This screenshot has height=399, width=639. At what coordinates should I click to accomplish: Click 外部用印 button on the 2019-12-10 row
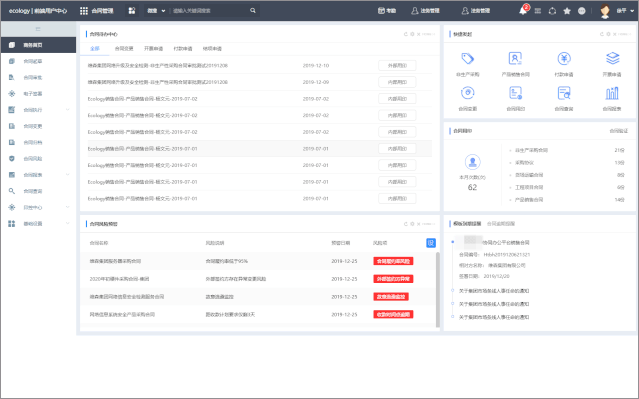397,66
